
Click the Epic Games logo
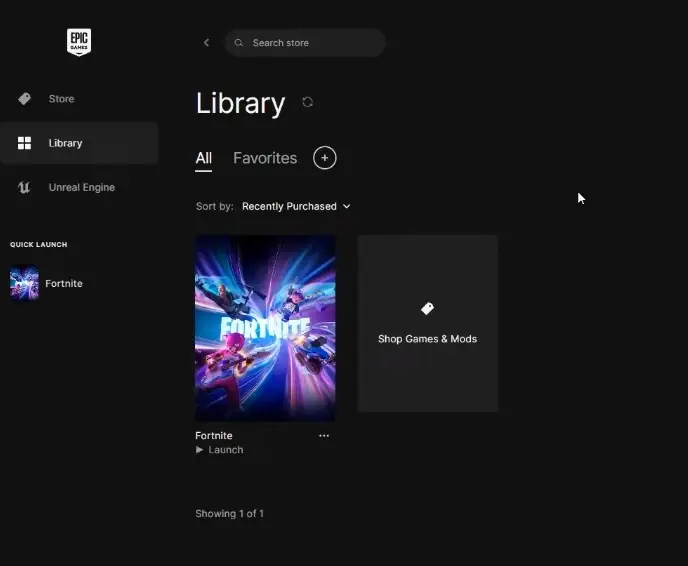point(79,42)
